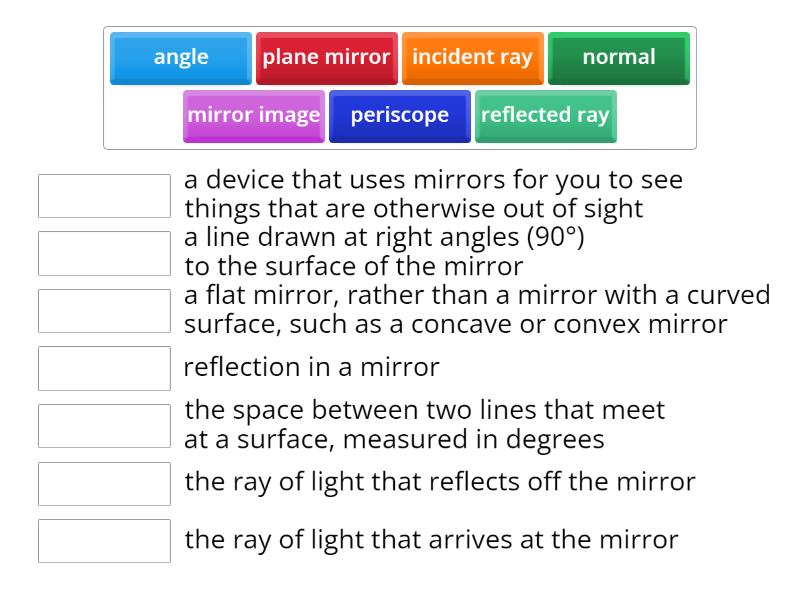Viewport: 800px width, 600px height.
Task: Select the 'periscope' word tile
Action: click(399, 115)
